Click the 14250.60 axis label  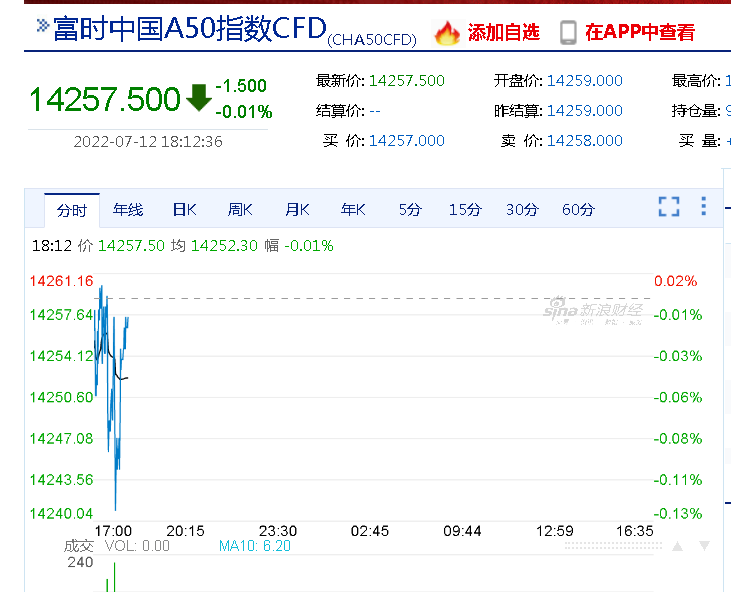click(x=62, y=397)
